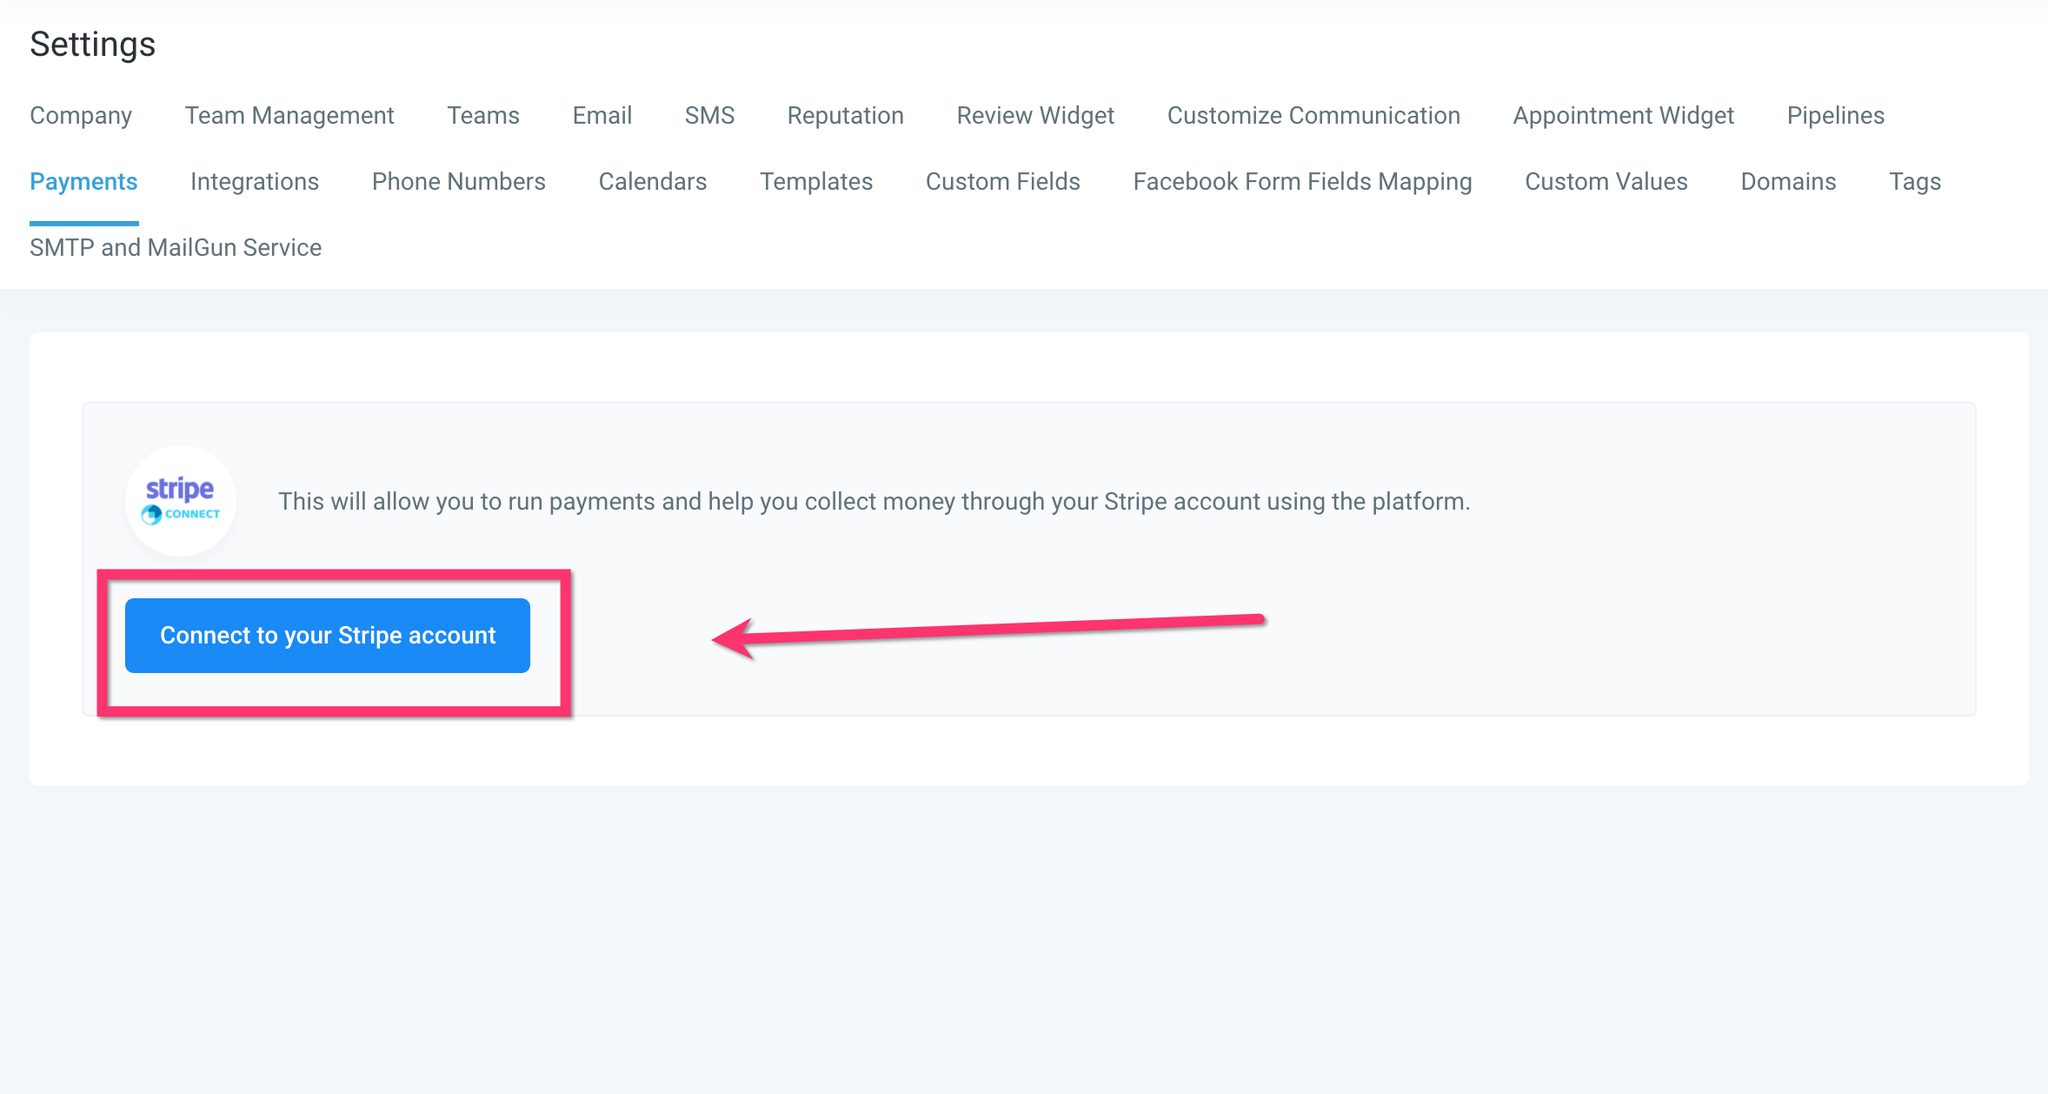
Task: Open the SMS tab
Action: [x=709, y=116]
